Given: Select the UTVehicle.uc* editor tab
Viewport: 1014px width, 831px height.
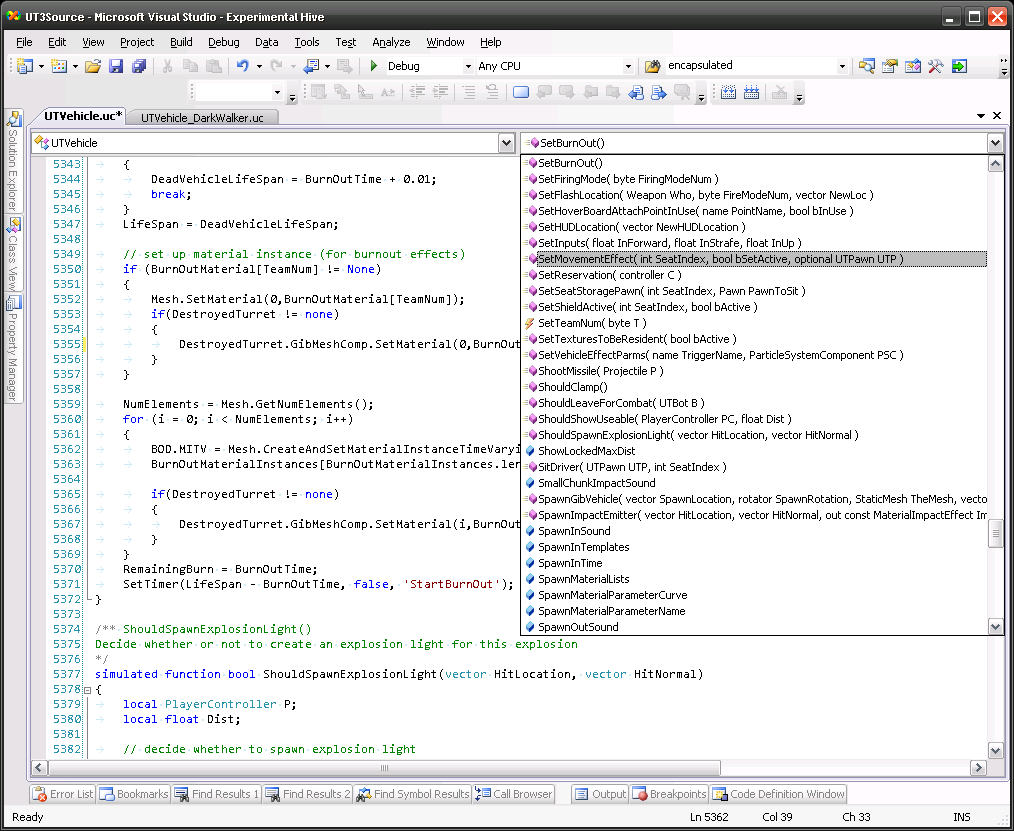Looking at the screenshot, I should click(82, 116).
